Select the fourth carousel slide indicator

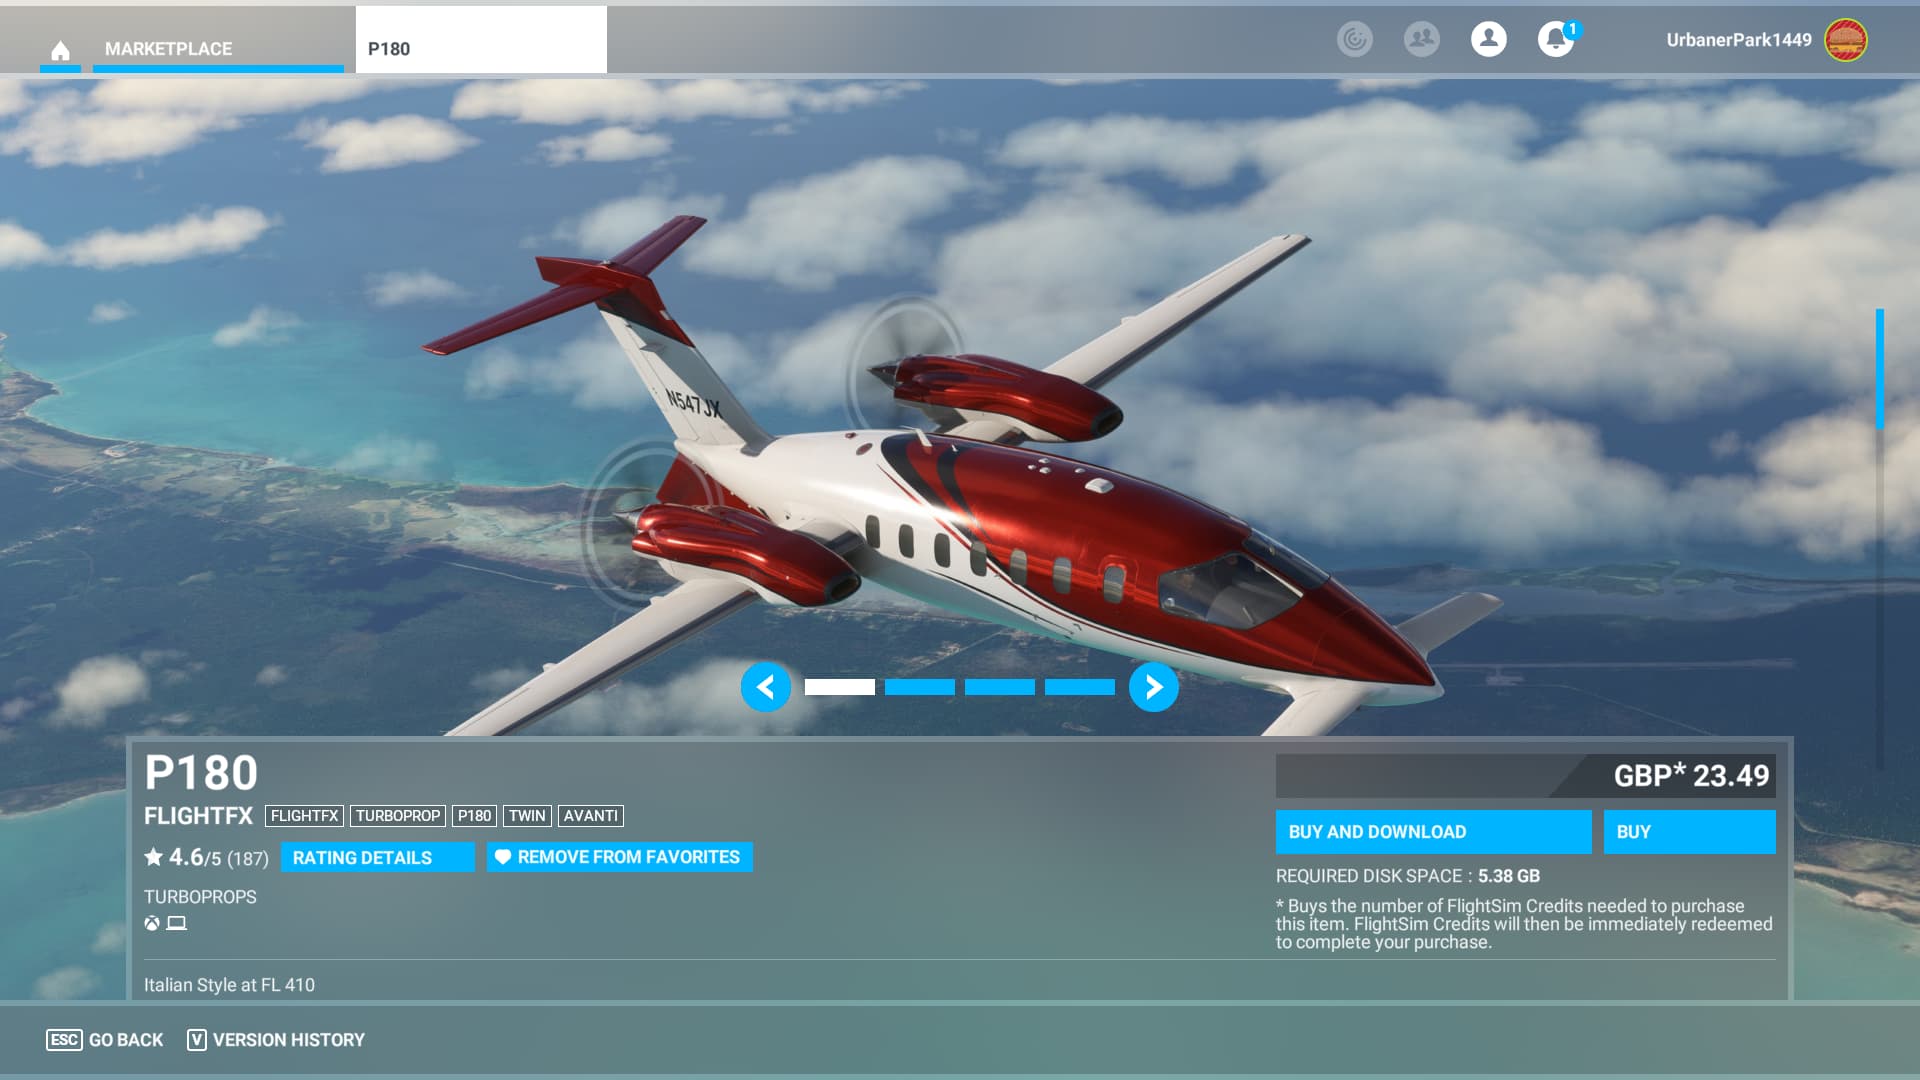click(1080, 687)
